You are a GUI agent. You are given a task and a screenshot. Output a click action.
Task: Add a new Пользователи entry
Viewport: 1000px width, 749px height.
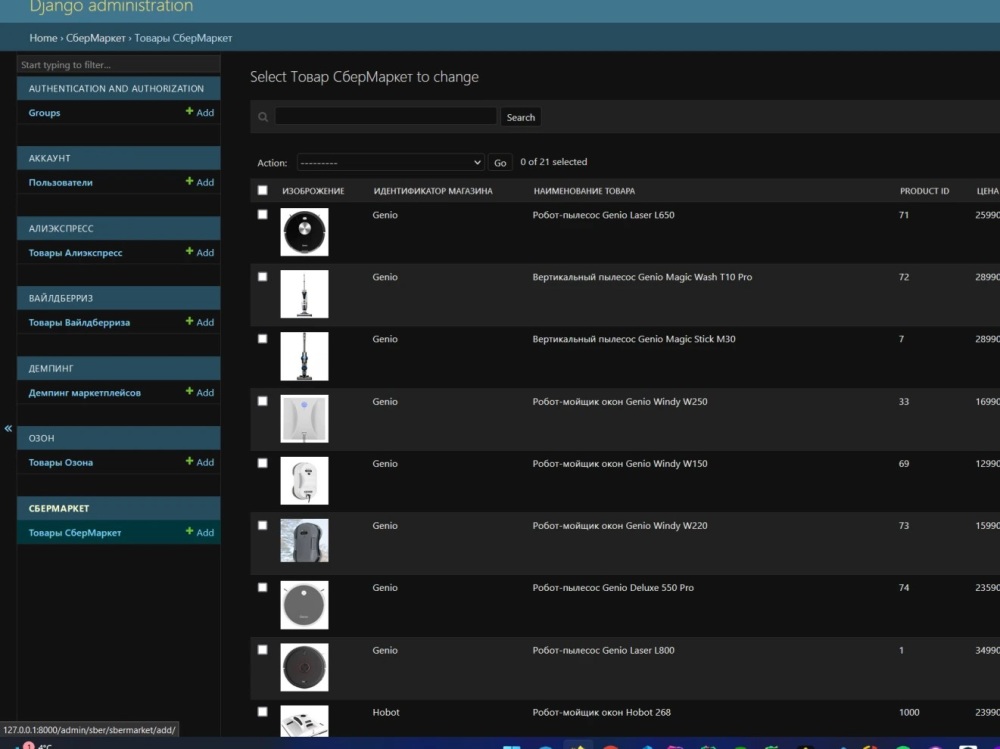tap(200, 182)
